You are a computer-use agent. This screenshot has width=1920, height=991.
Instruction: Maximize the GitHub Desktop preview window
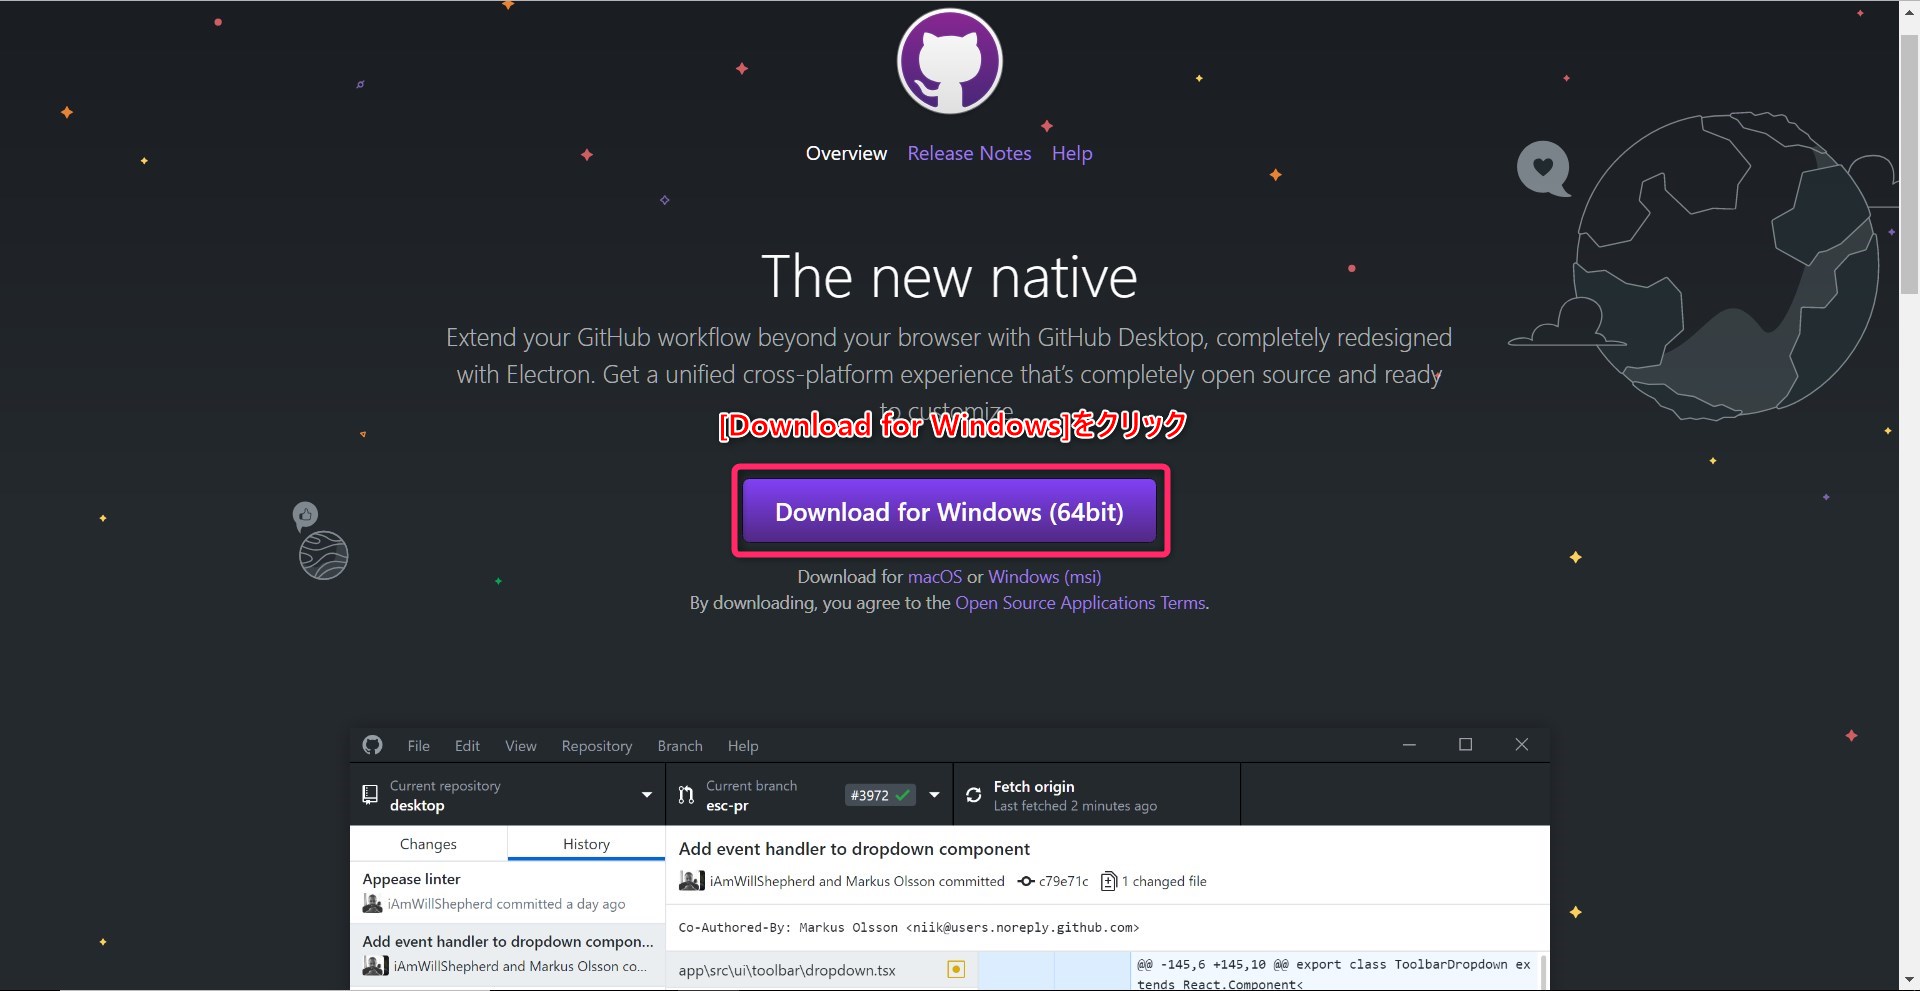pyautogui.click(x=1465, y=745)
